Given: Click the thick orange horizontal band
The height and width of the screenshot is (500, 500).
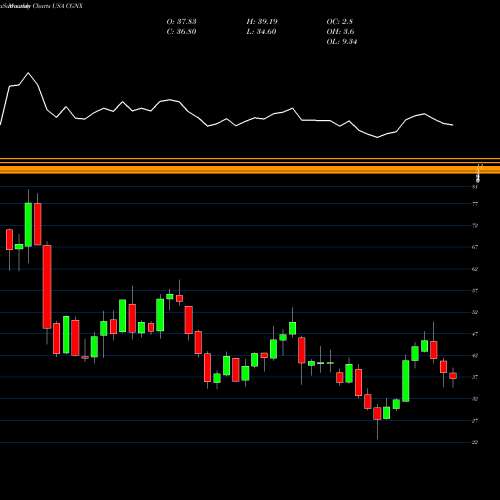Looking at the screenshot, I should (250, 169).
